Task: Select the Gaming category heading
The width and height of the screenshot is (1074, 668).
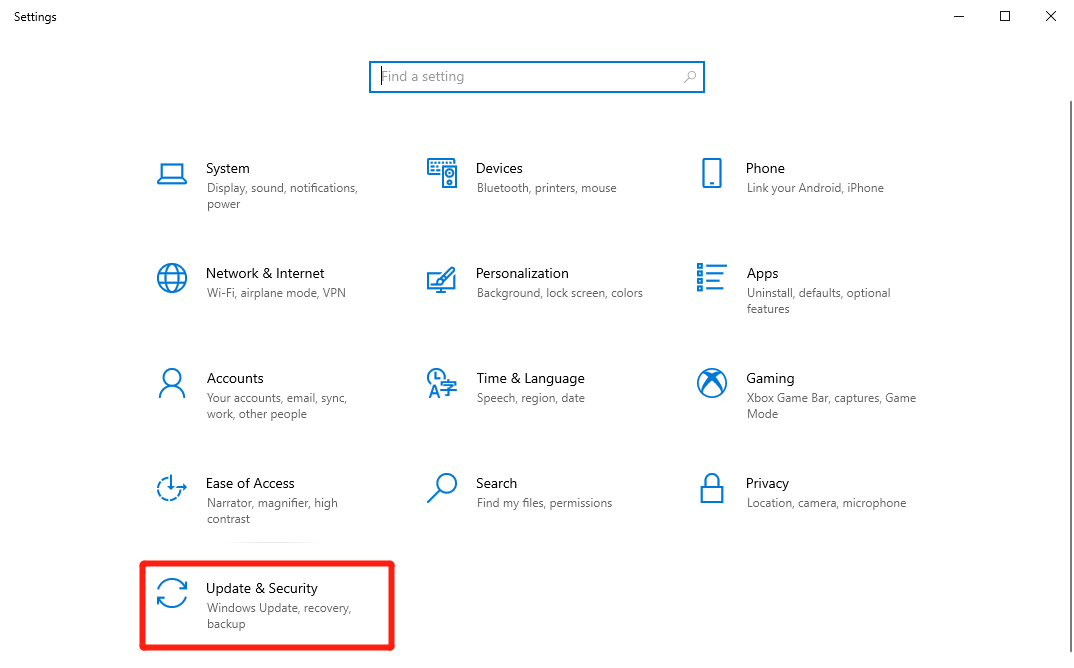Action: tap(770, 378)
